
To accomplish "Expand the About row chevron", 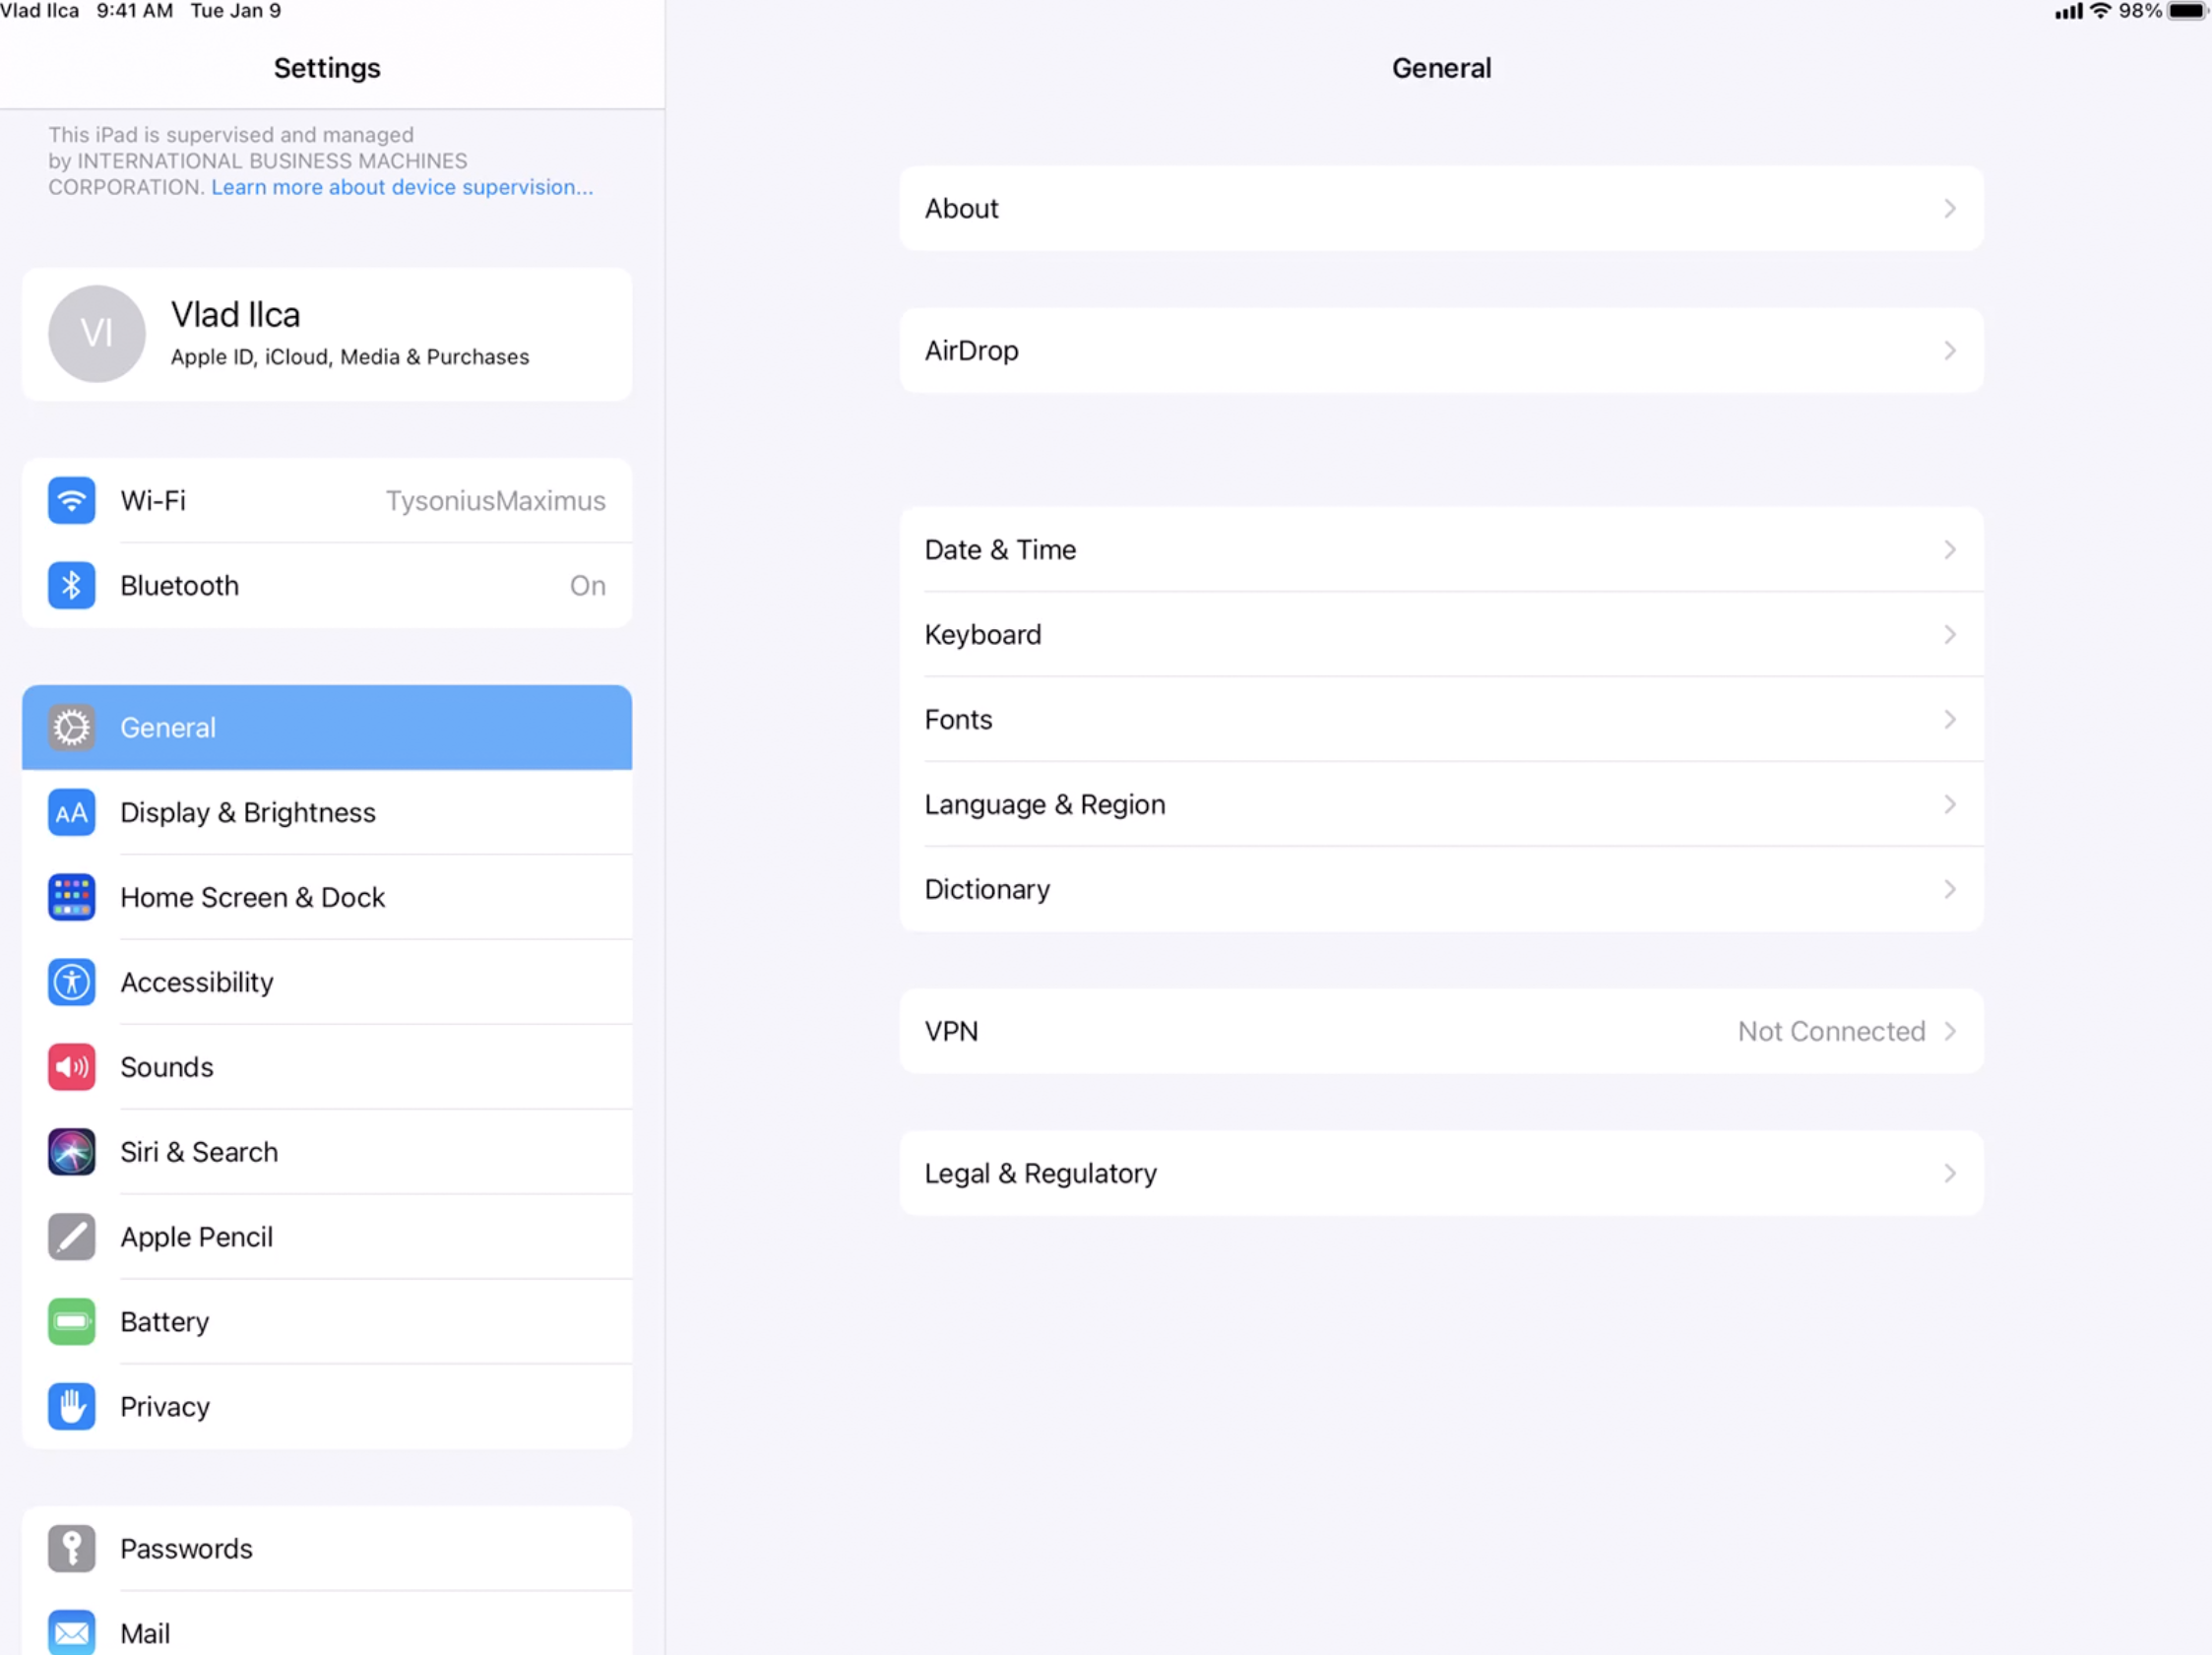I will point(1949,208).
